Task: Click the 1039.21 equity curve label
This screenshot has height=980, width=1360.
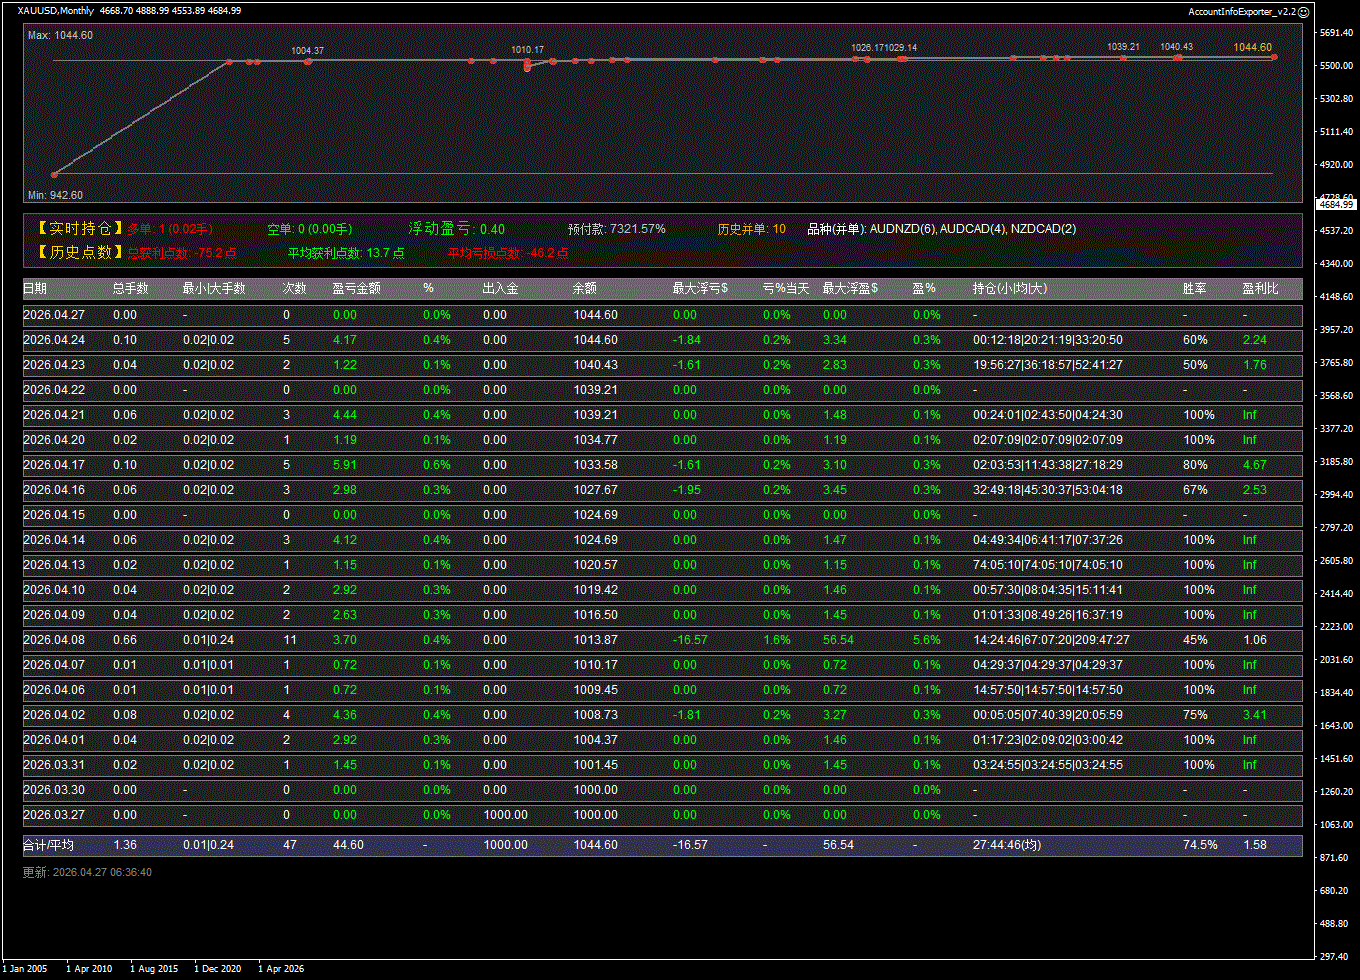Action: [x=1123, y=46]
